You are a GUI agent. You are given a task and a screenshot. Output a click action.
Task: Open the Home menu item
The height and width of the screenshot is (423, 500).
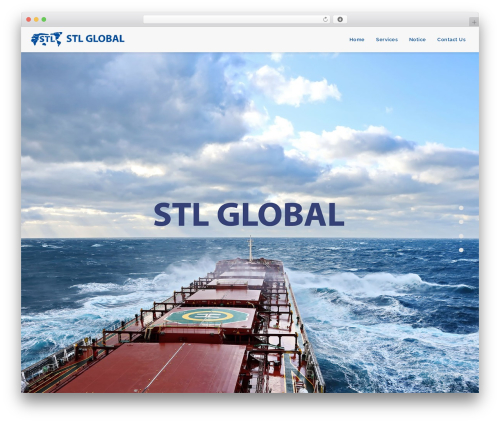coord(356,39)
